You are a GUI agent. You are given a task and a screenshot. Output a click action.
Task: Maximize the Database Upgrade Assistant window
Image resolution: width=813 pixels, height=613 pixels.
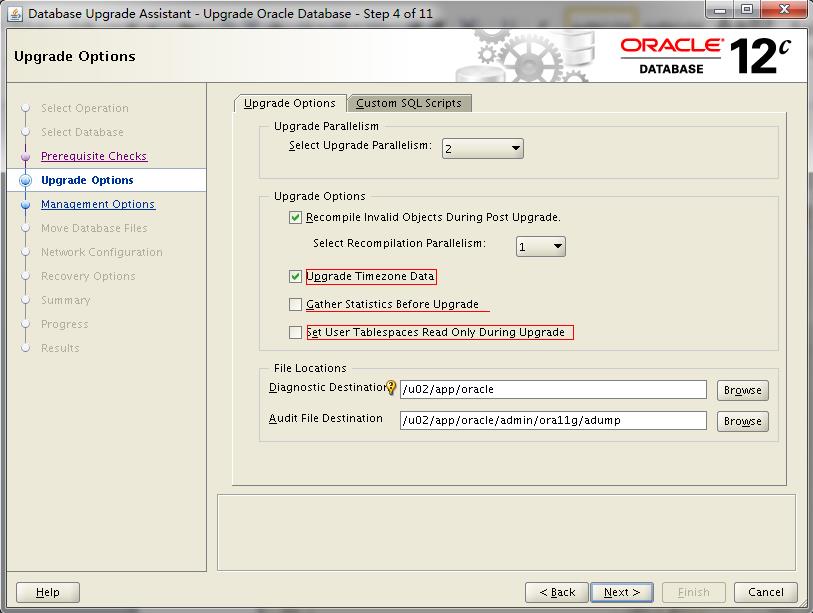click(746, 9)
